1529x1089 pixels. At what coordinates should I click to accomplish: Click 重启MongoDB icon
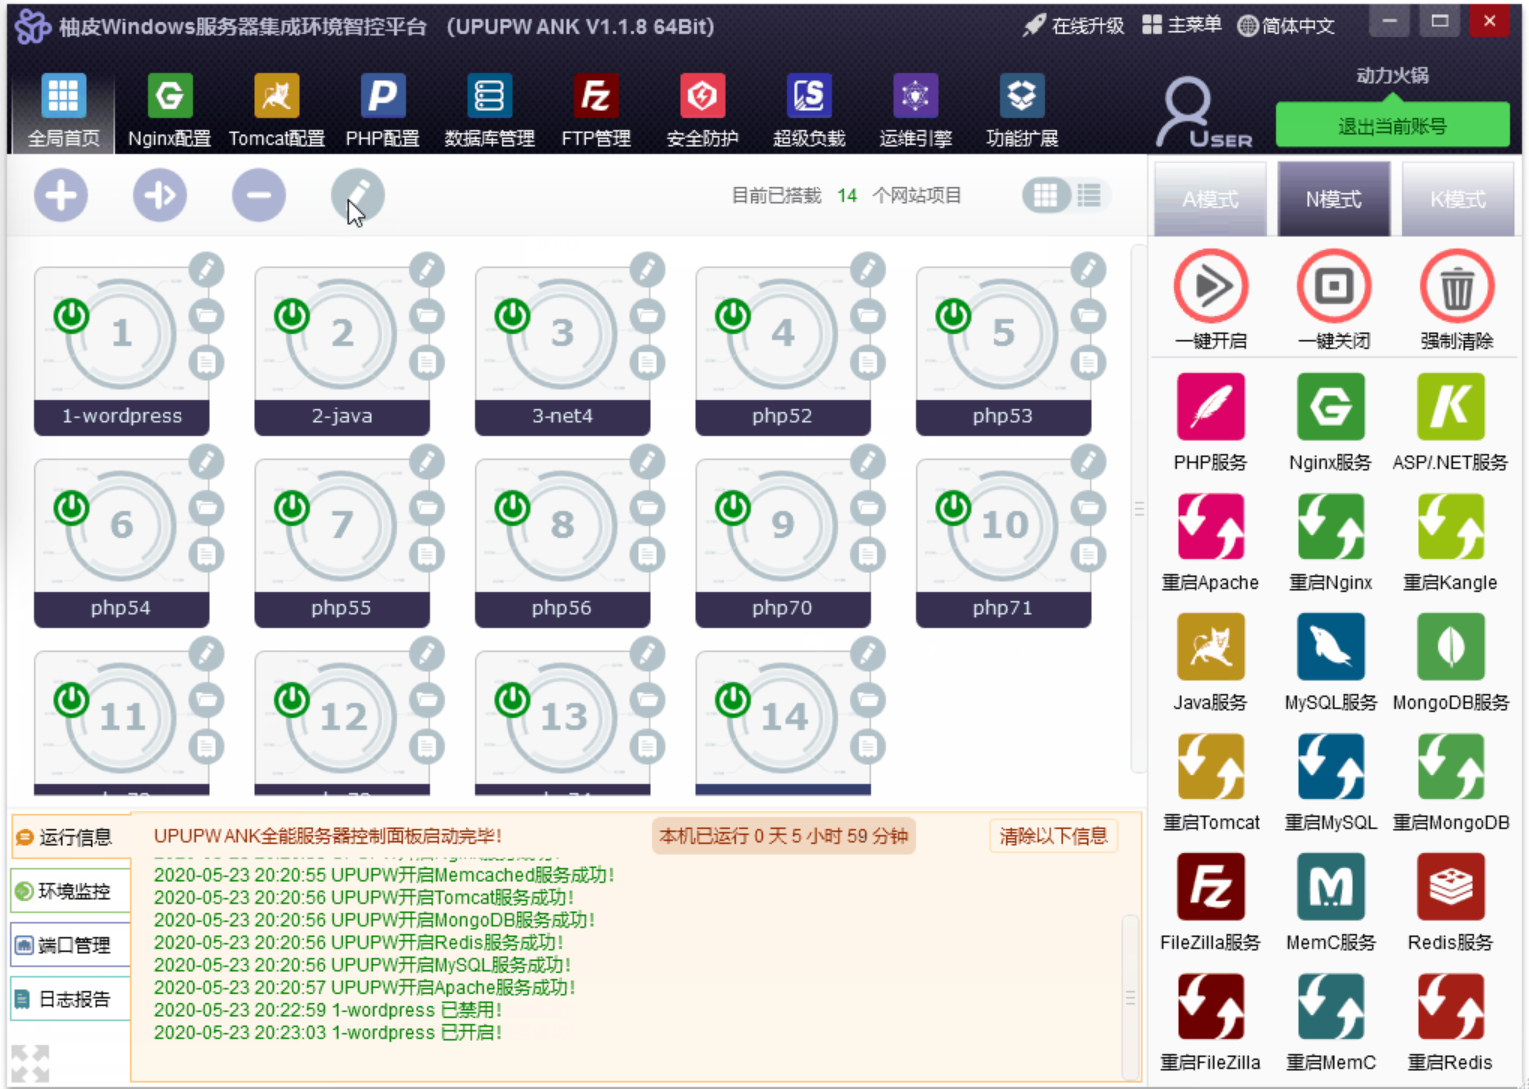coord(1450,767)
